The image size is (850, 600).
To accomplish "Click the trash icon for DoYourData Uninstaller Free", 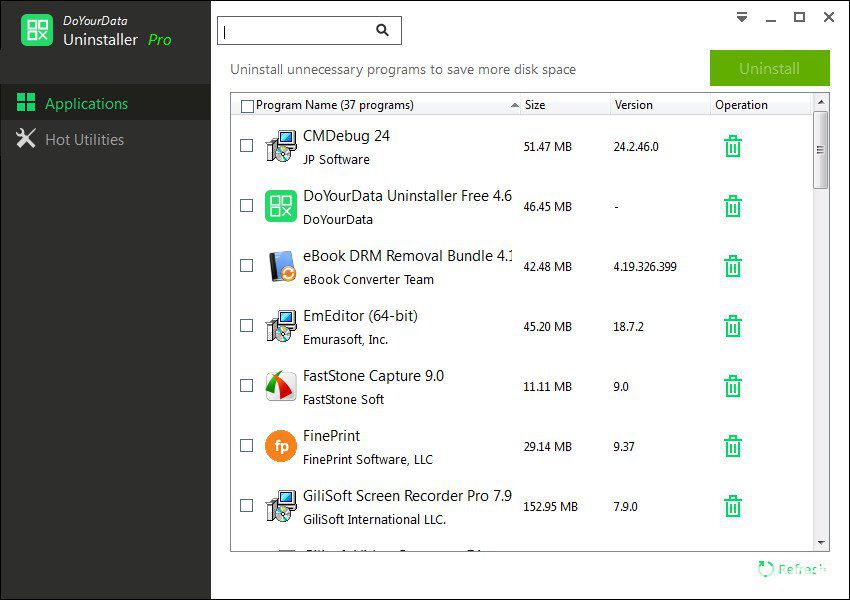I will [732, 206].
